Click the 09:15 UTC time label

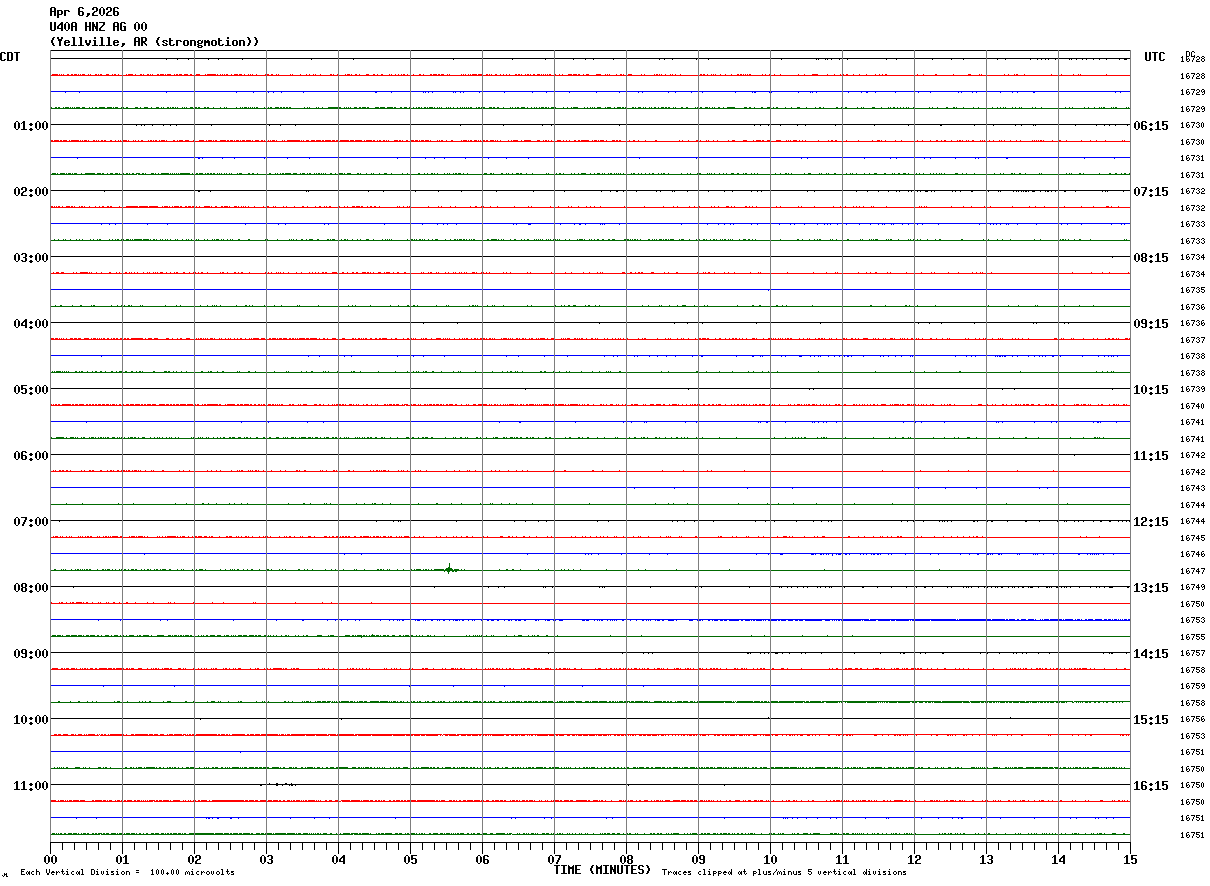click(x=1150, y=324)
